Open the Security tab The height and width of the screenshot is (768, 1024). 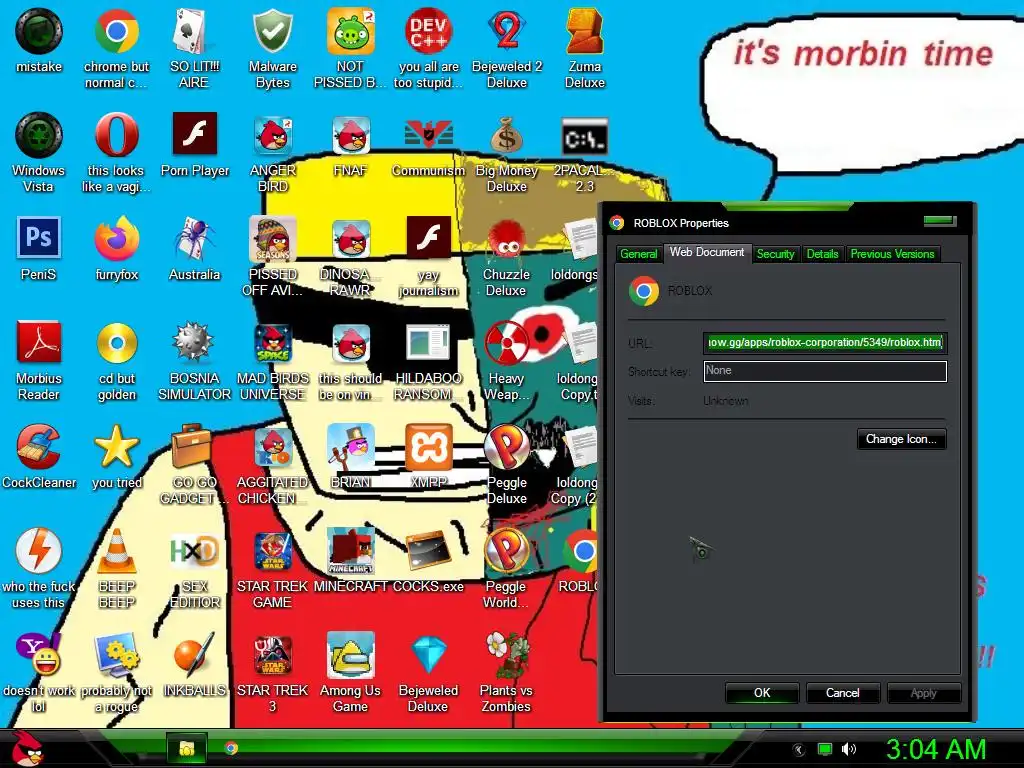(775, 254)
